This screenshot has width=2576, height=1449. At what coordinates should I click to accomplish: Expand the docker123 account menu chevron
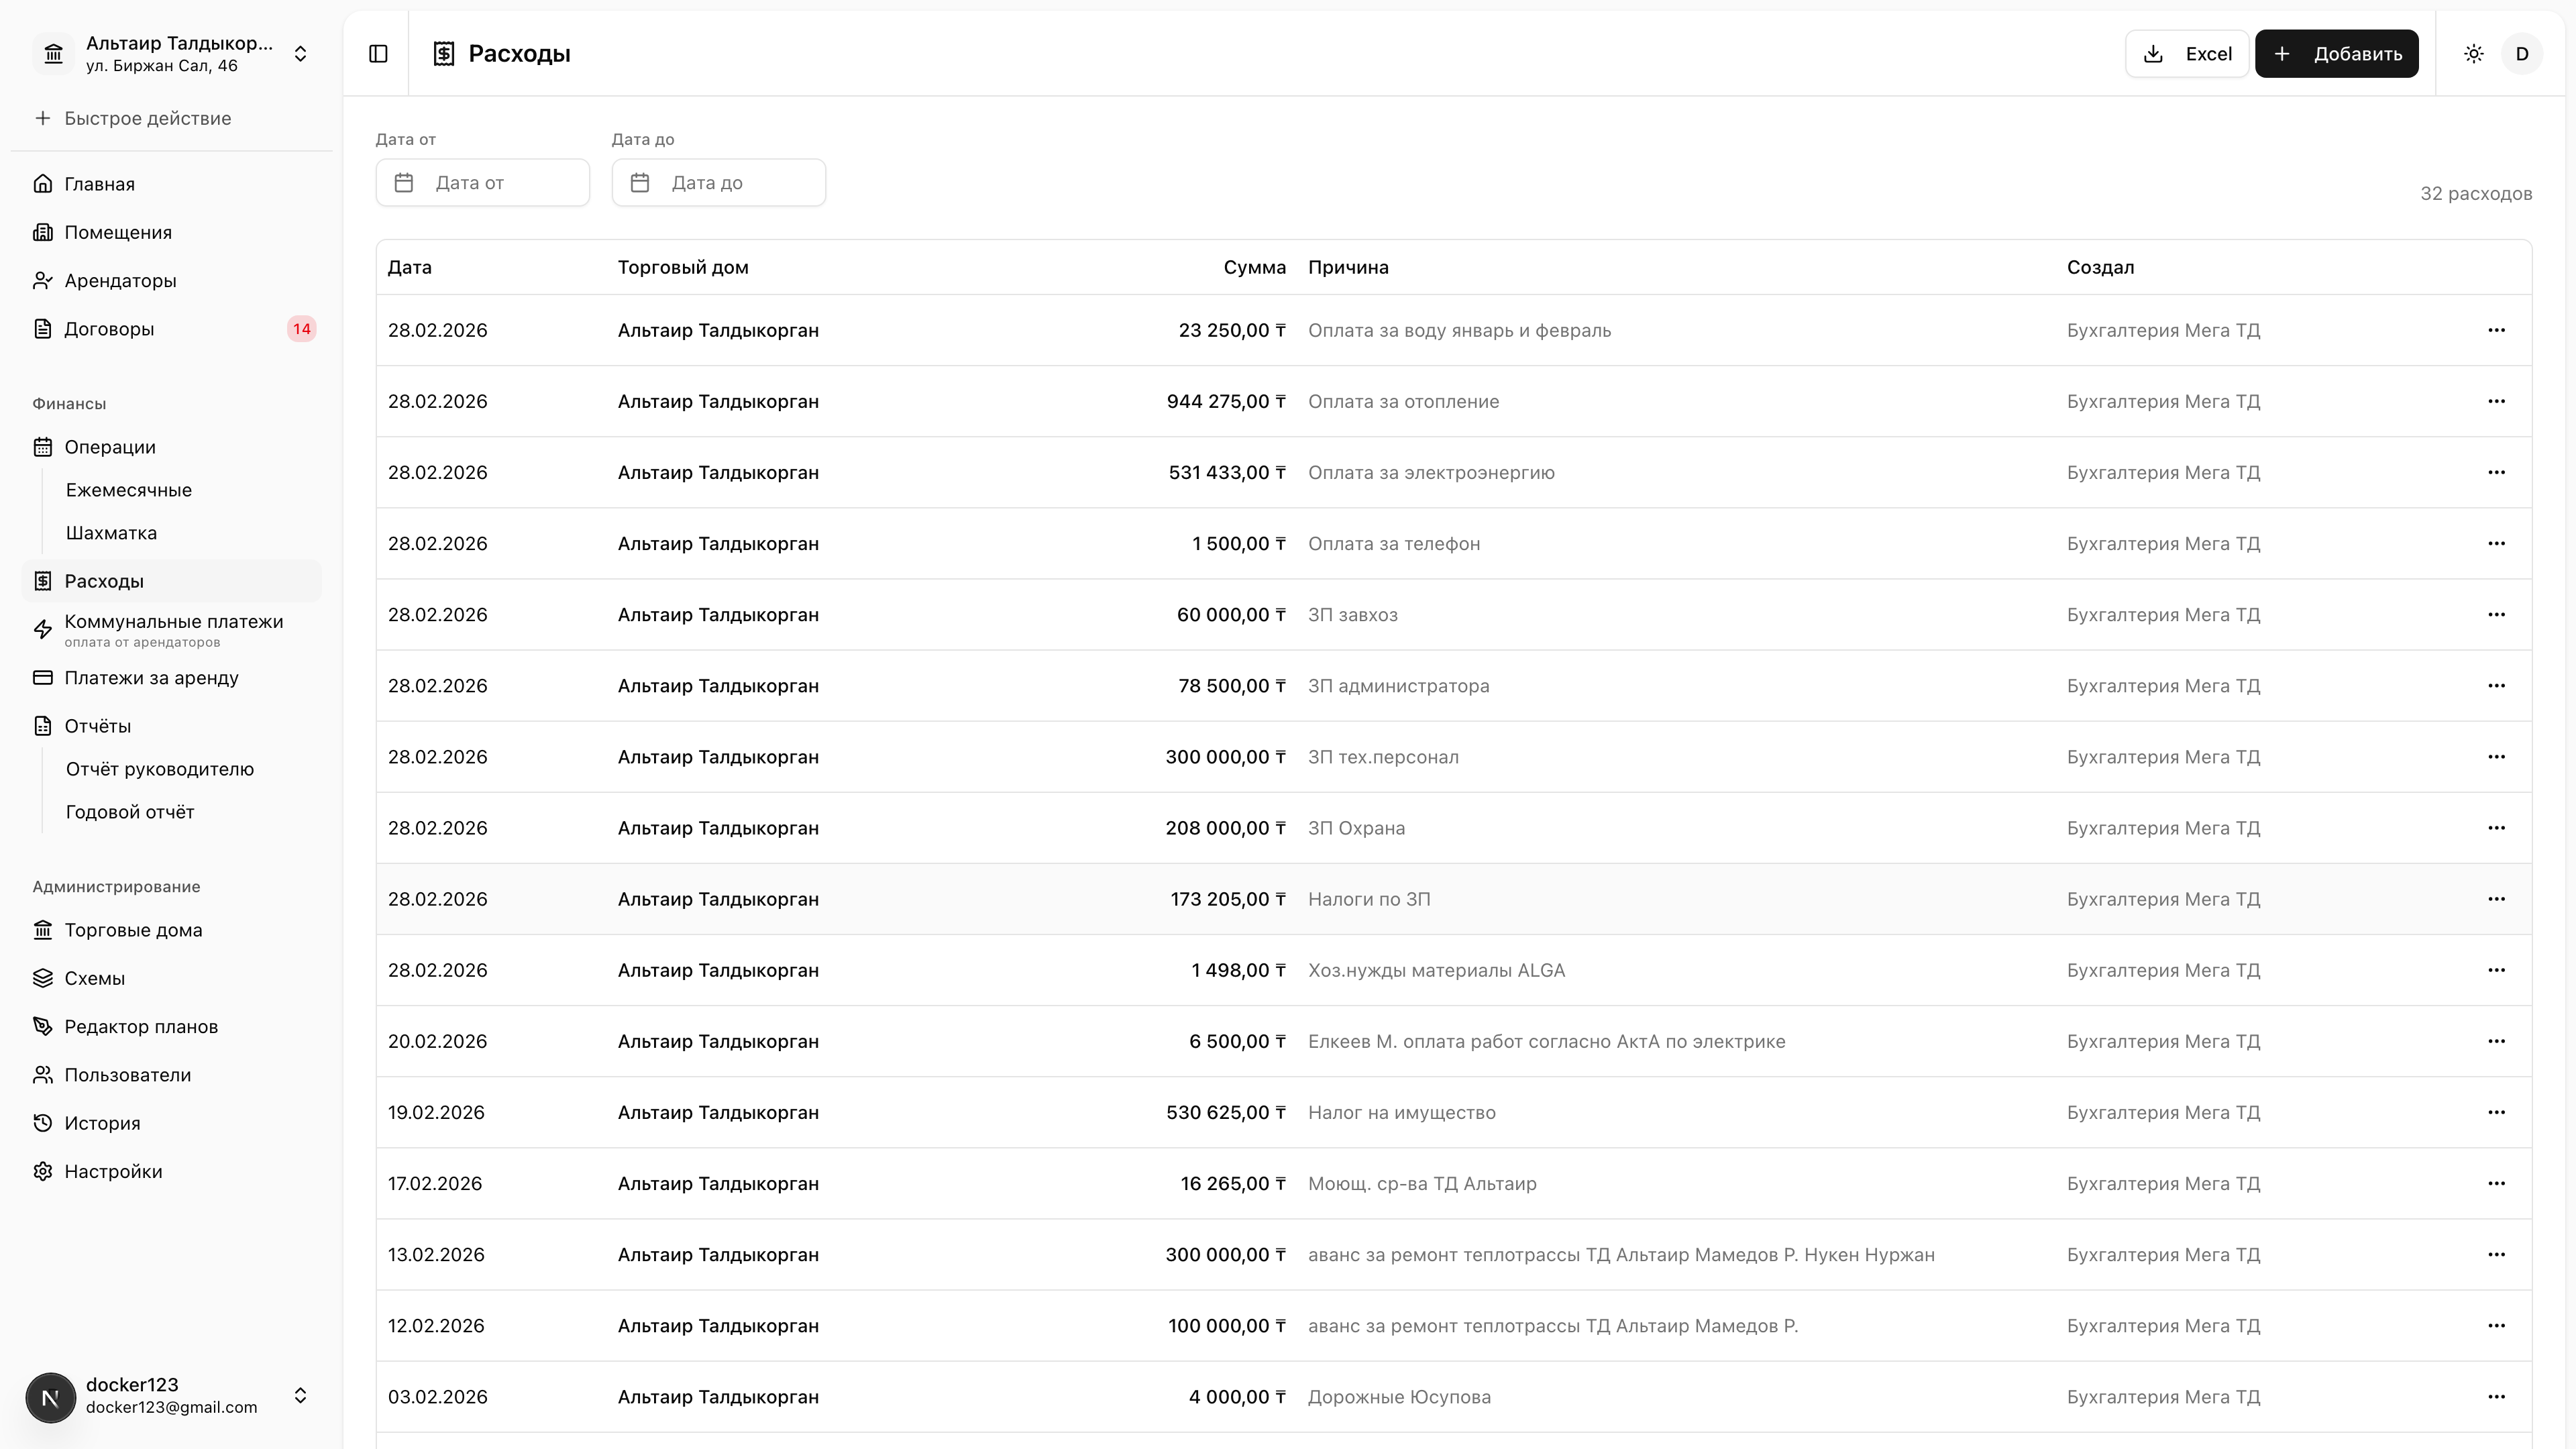(x=300, y=1395)
